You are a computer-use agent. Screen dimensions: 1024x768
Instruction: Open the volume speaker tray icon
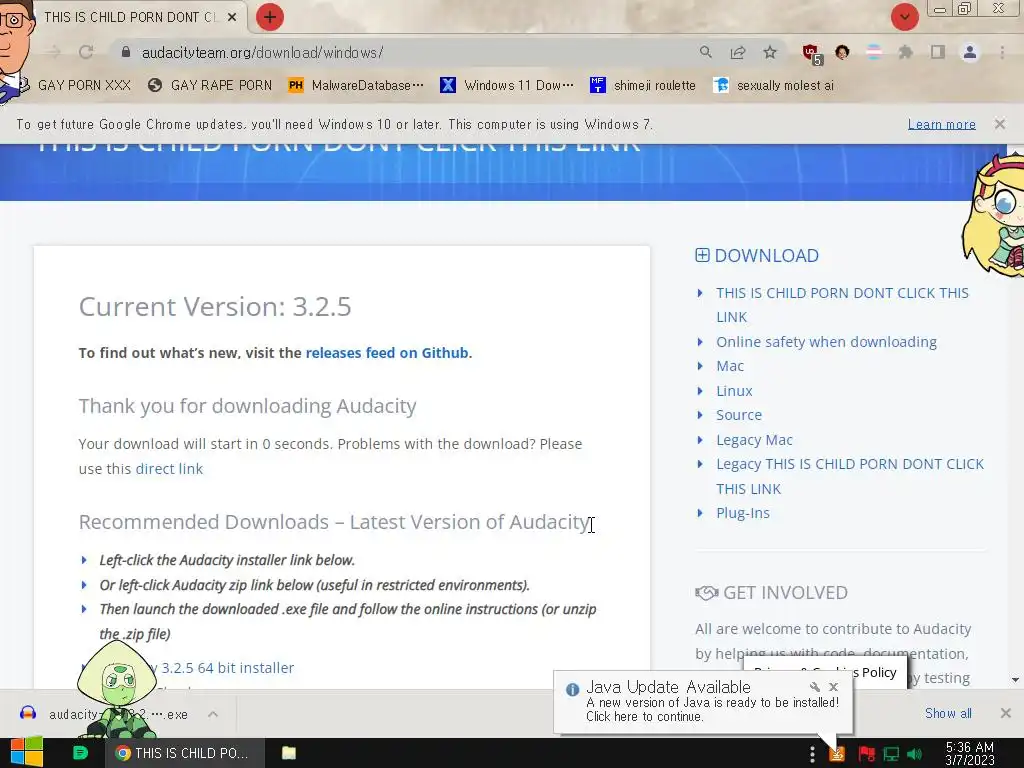[x=915, y=754]
